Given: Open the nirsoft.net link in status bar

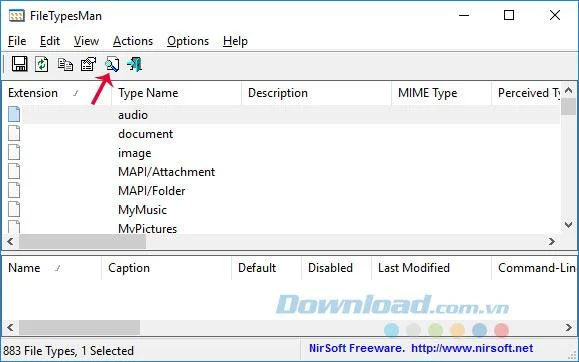Looking at the screenshot, I should click(472, 348).
